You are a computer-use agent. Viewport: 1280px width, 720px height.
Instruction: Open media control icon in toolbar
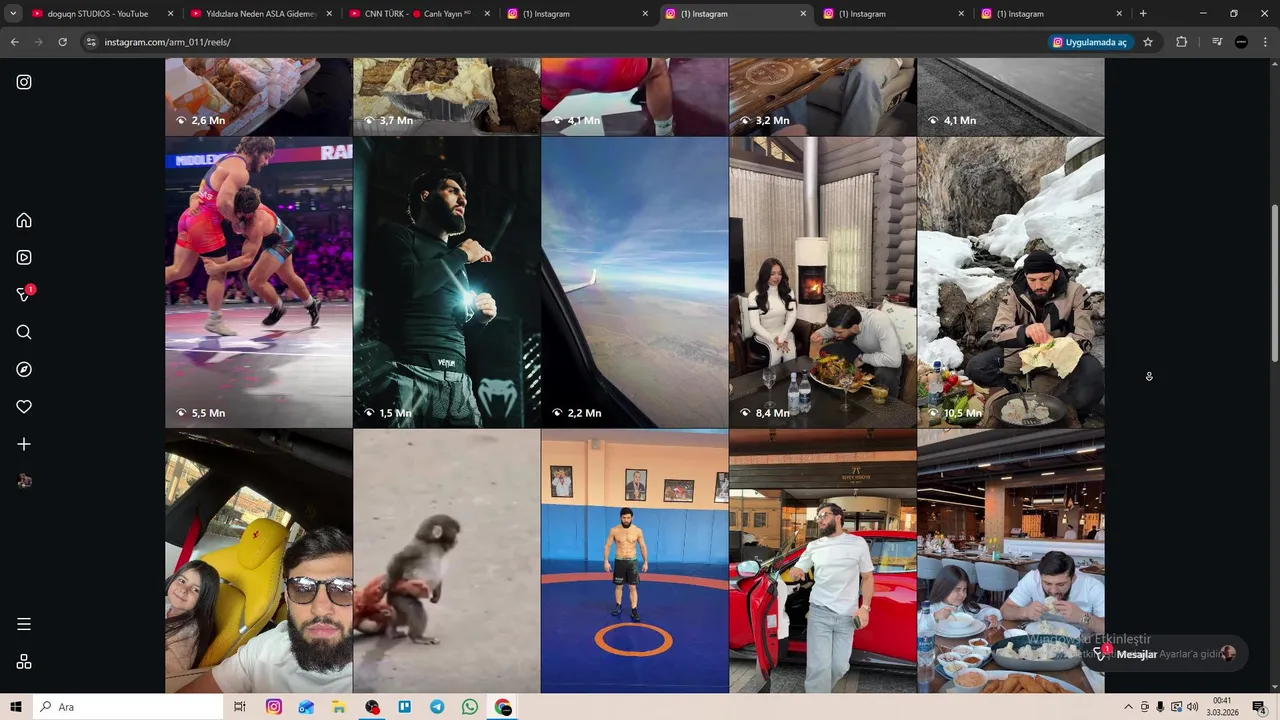tap(1217, 42)
